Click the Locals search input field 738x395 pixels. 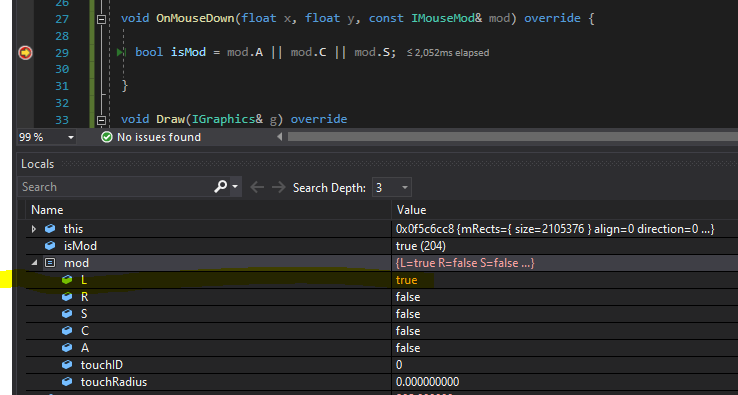tap(116, 187)
